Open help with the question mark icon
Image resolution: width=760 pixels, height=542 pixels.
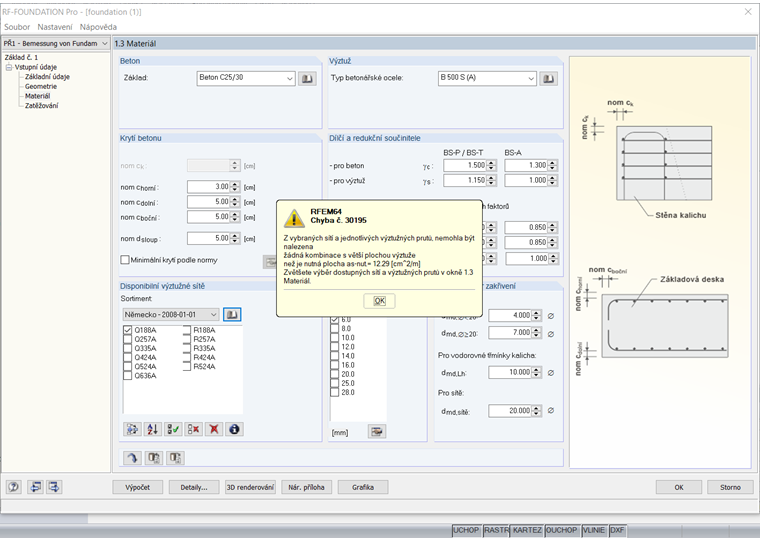click(14, 487)
